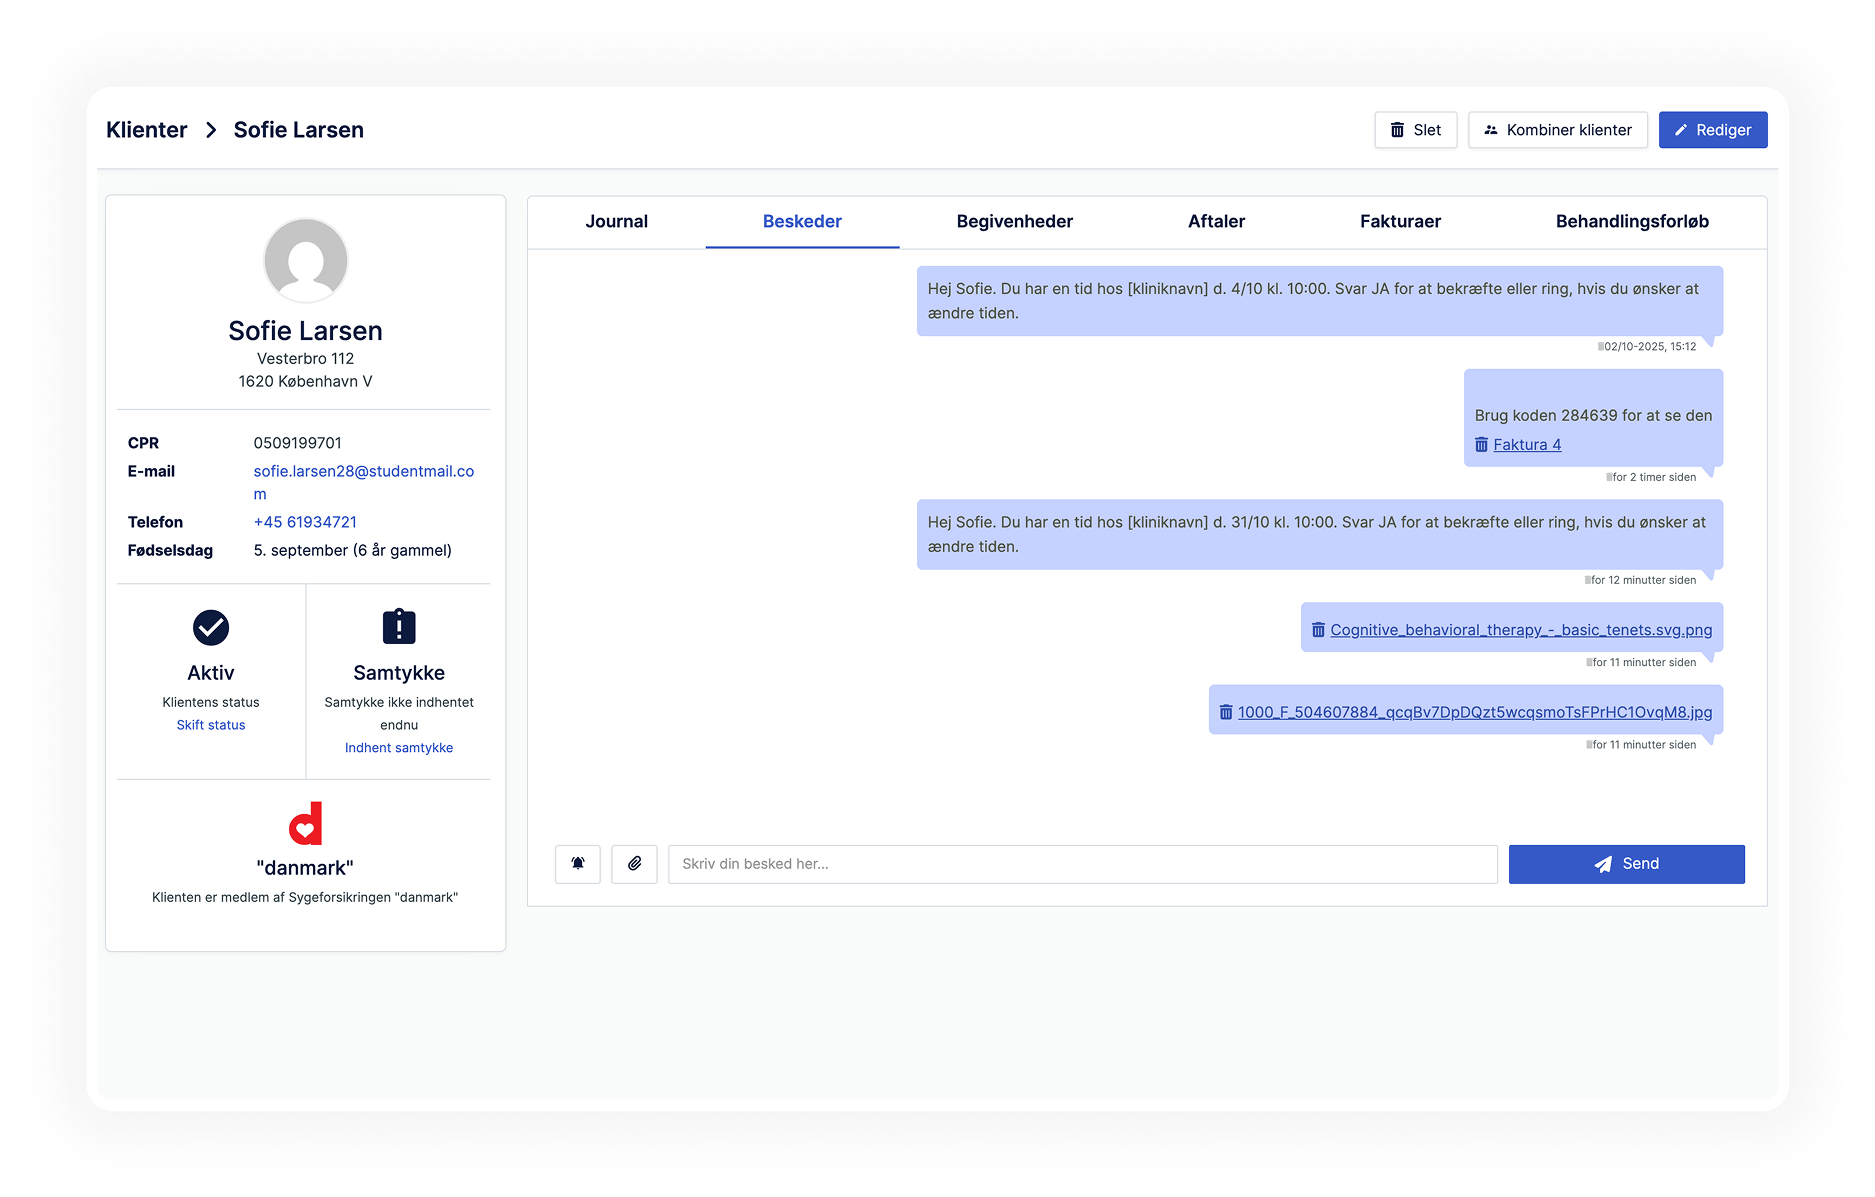Click trash icon next to Faktura 4

tap(1481, 445)
